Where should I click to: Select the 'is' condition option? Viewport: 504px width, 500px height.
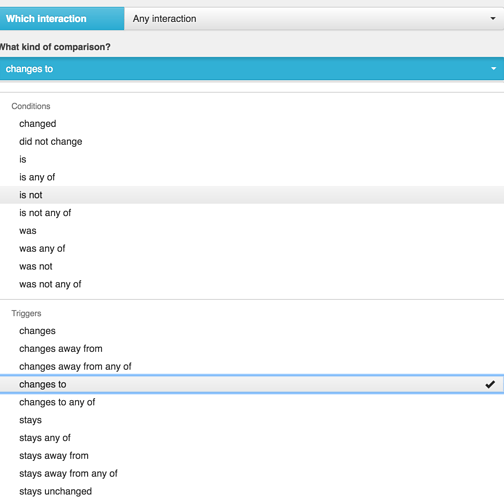(x=252, y=159)
